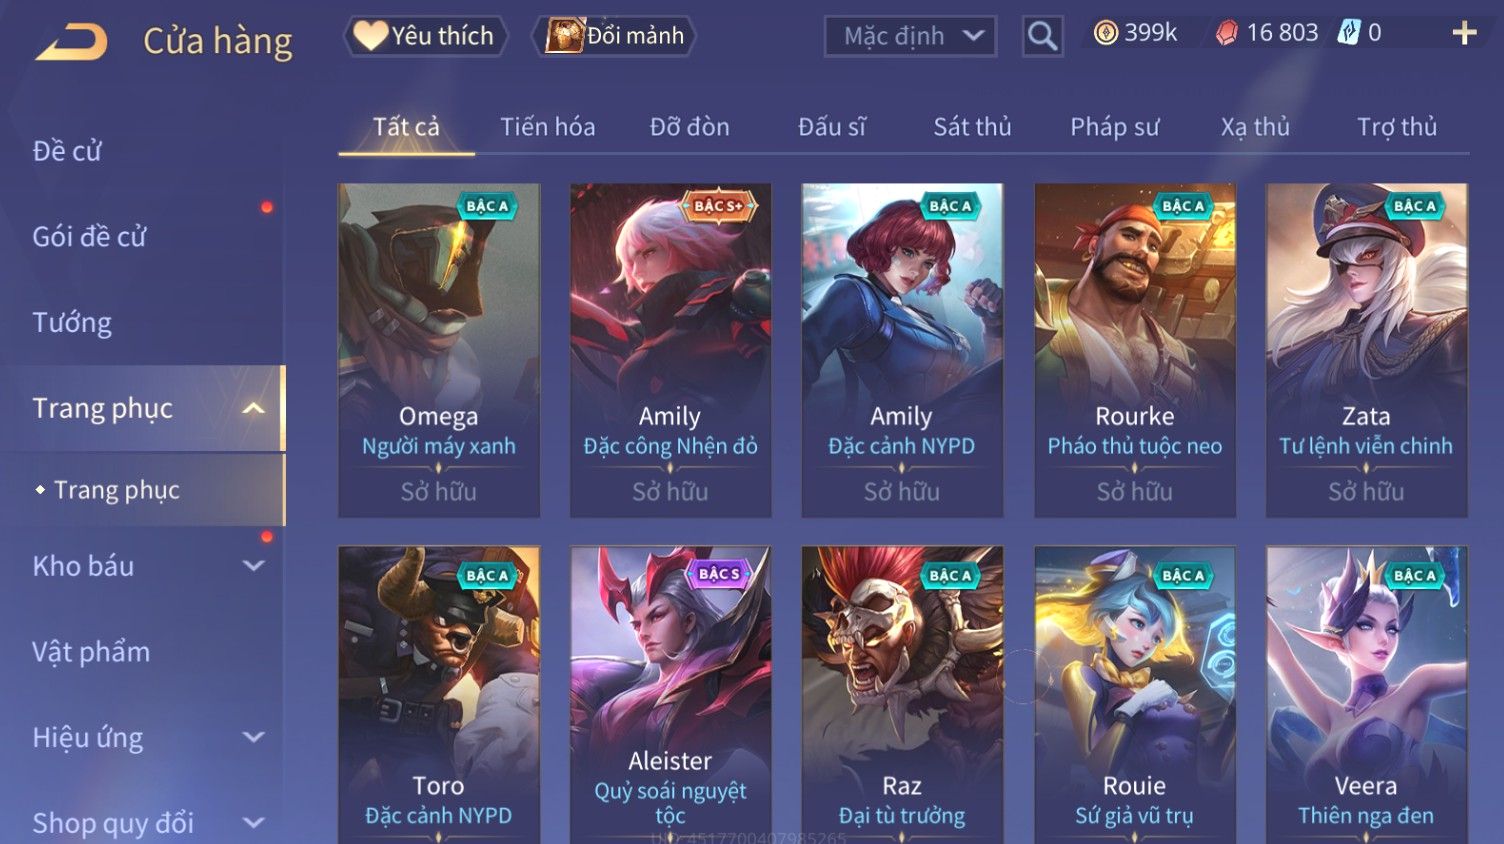
Task: Click the red gem currency icon
Action: click(1227, 33)
